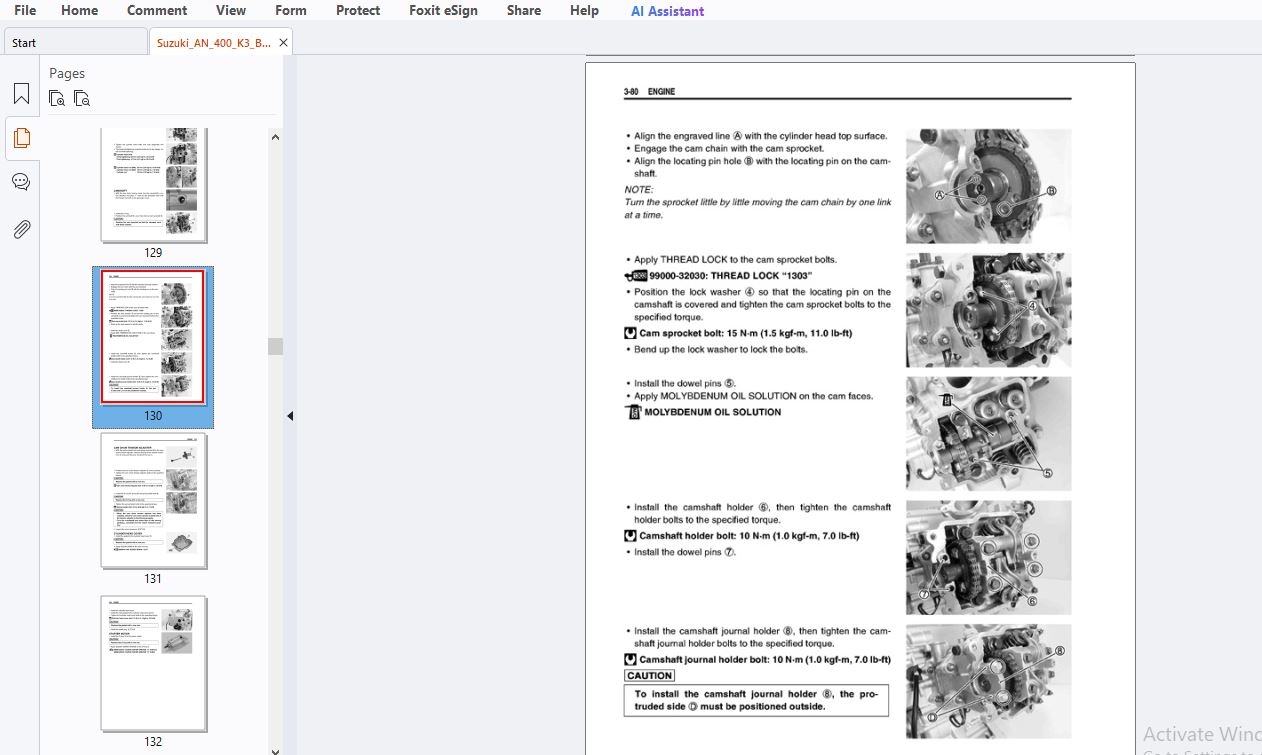
Task: Click the camshaft journal holder photo
Action: click(988, 682)
